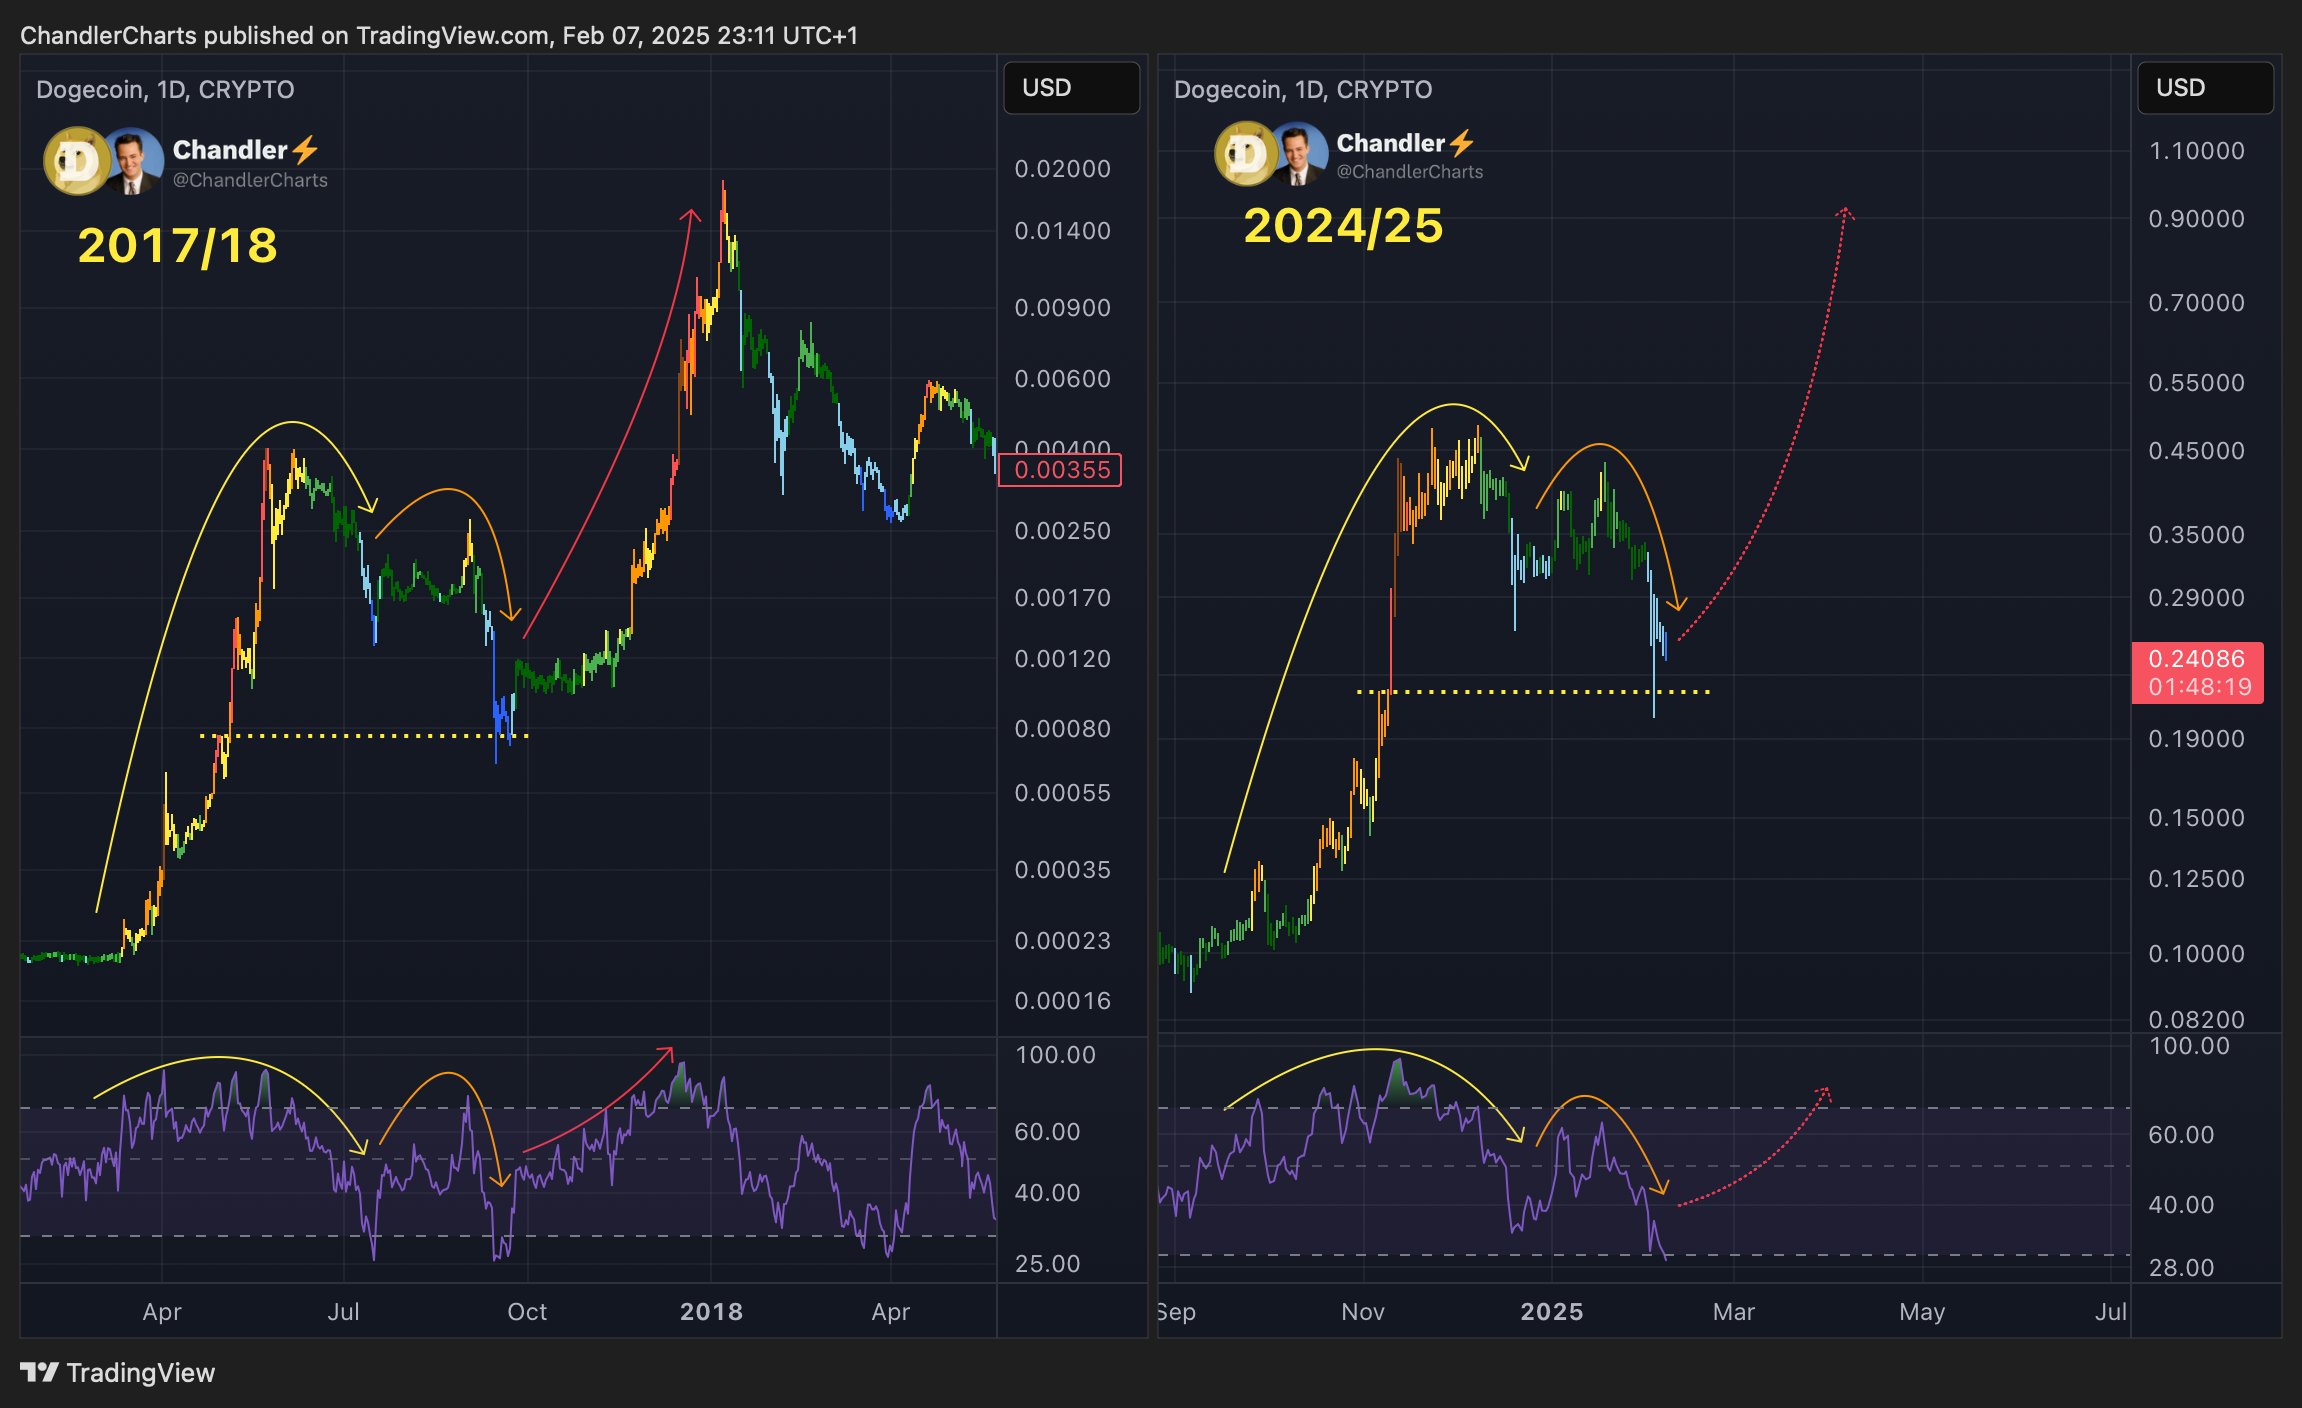Toggle the 0.24086 countdown price label
Screen dimensions: 2302x1408
[2197, 672]
